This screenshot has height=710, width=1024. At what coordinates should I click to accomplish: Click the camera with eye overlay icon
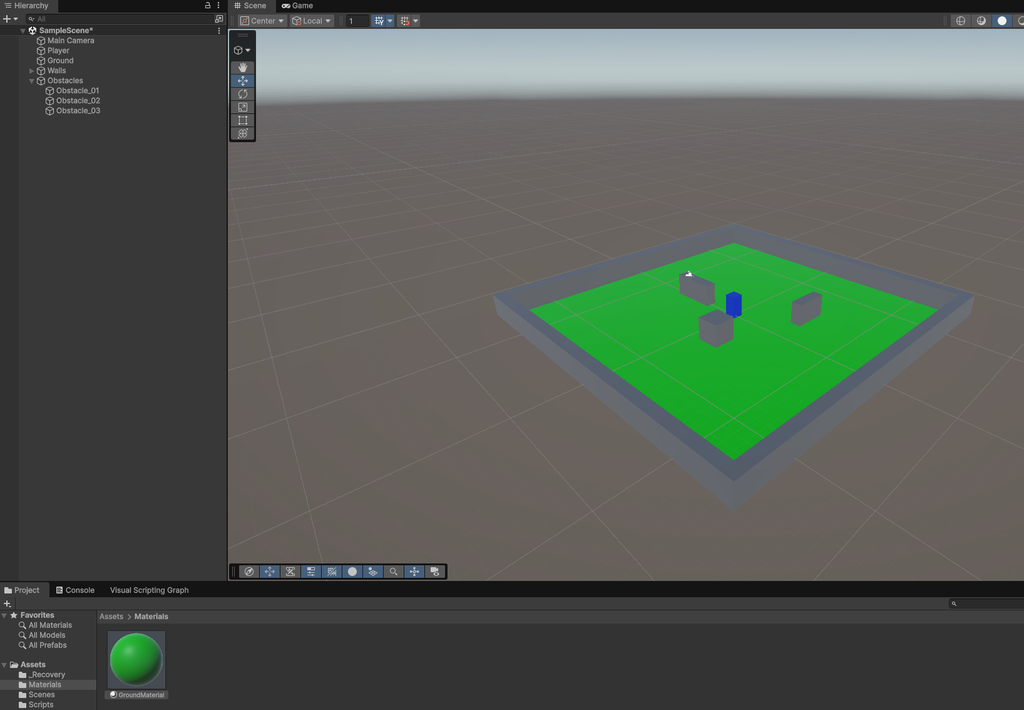pyautogui.click(x=435, y=572)
